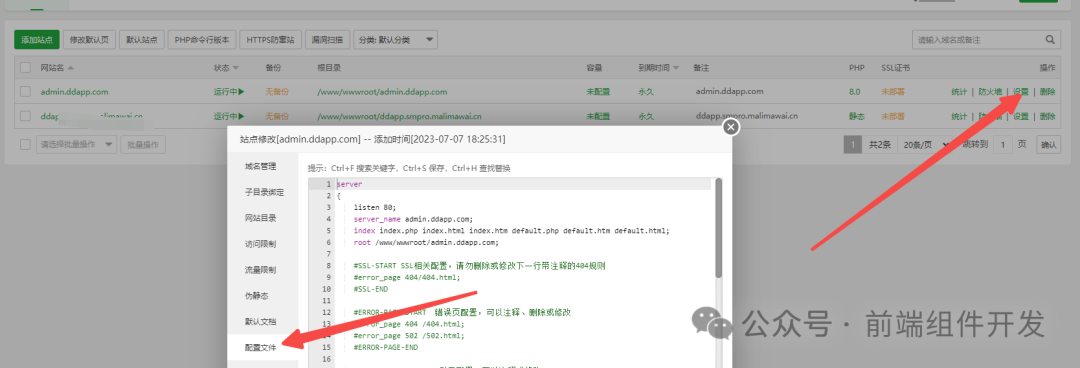Image resolution: width=1080 pixels, height=368 pixels.
Task: Click the search magnifier icon
Action: [1050, 40]
